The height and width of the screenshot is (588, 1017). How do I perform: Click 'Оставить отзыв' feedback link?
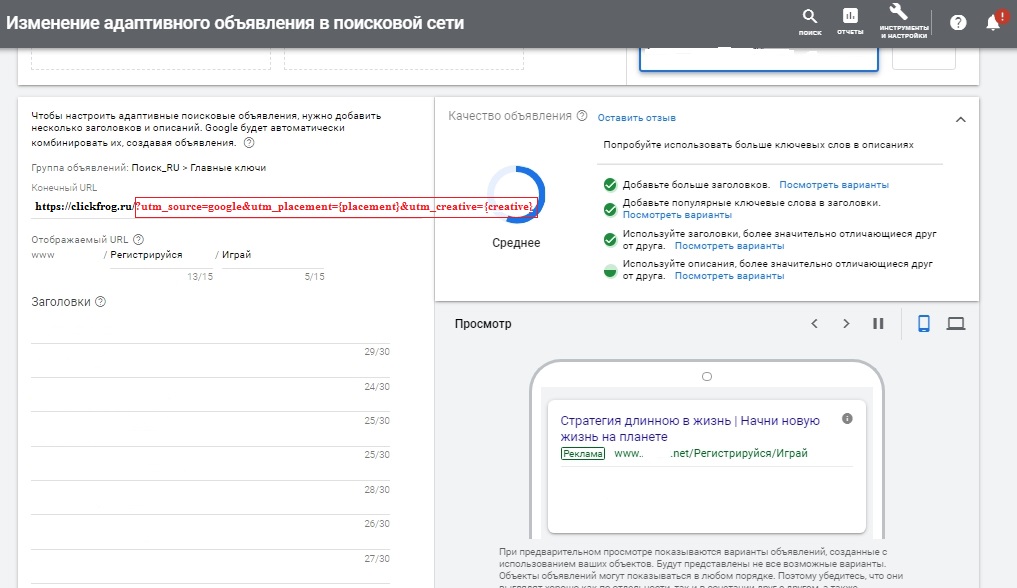(636, 117)
